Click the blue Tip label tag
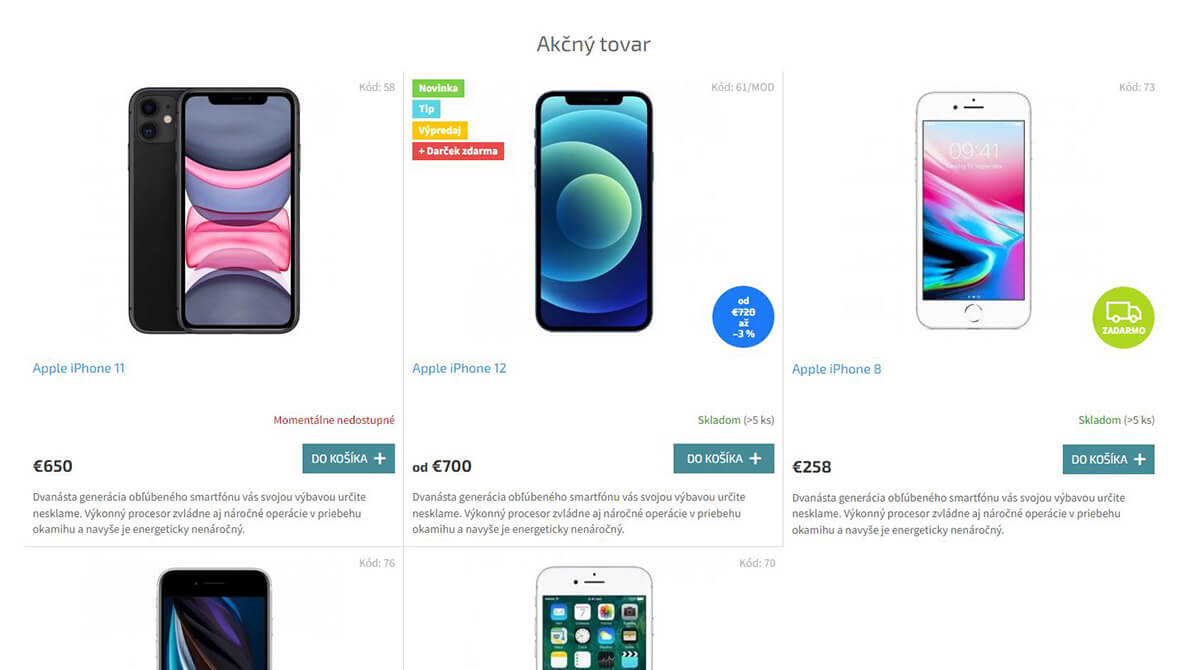 [x=426, y=109]
